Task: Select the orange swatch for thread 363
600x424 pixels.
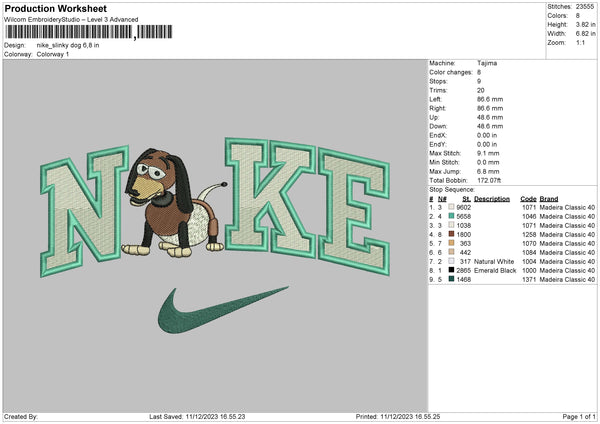Action: click(451, 243)
